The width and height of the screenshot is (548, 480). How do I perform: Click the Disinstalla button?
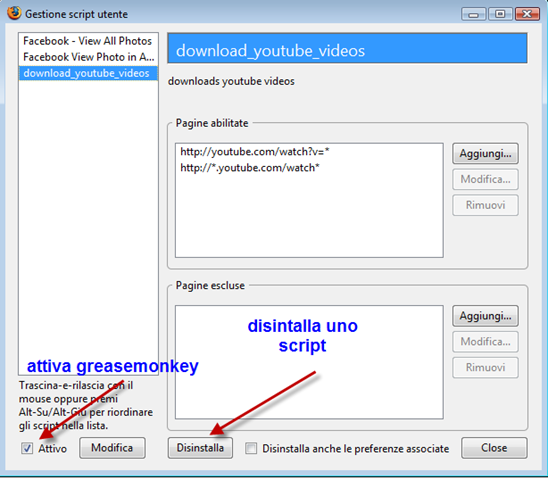point(200,448)
